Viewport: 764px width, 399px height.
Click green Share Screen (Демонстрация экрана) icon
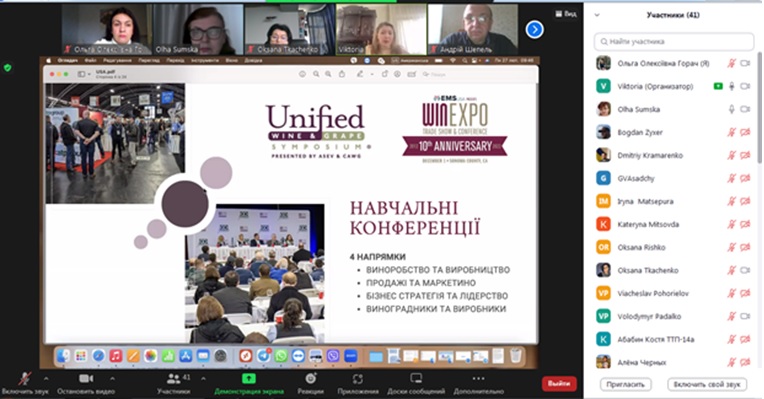point(249,379)
